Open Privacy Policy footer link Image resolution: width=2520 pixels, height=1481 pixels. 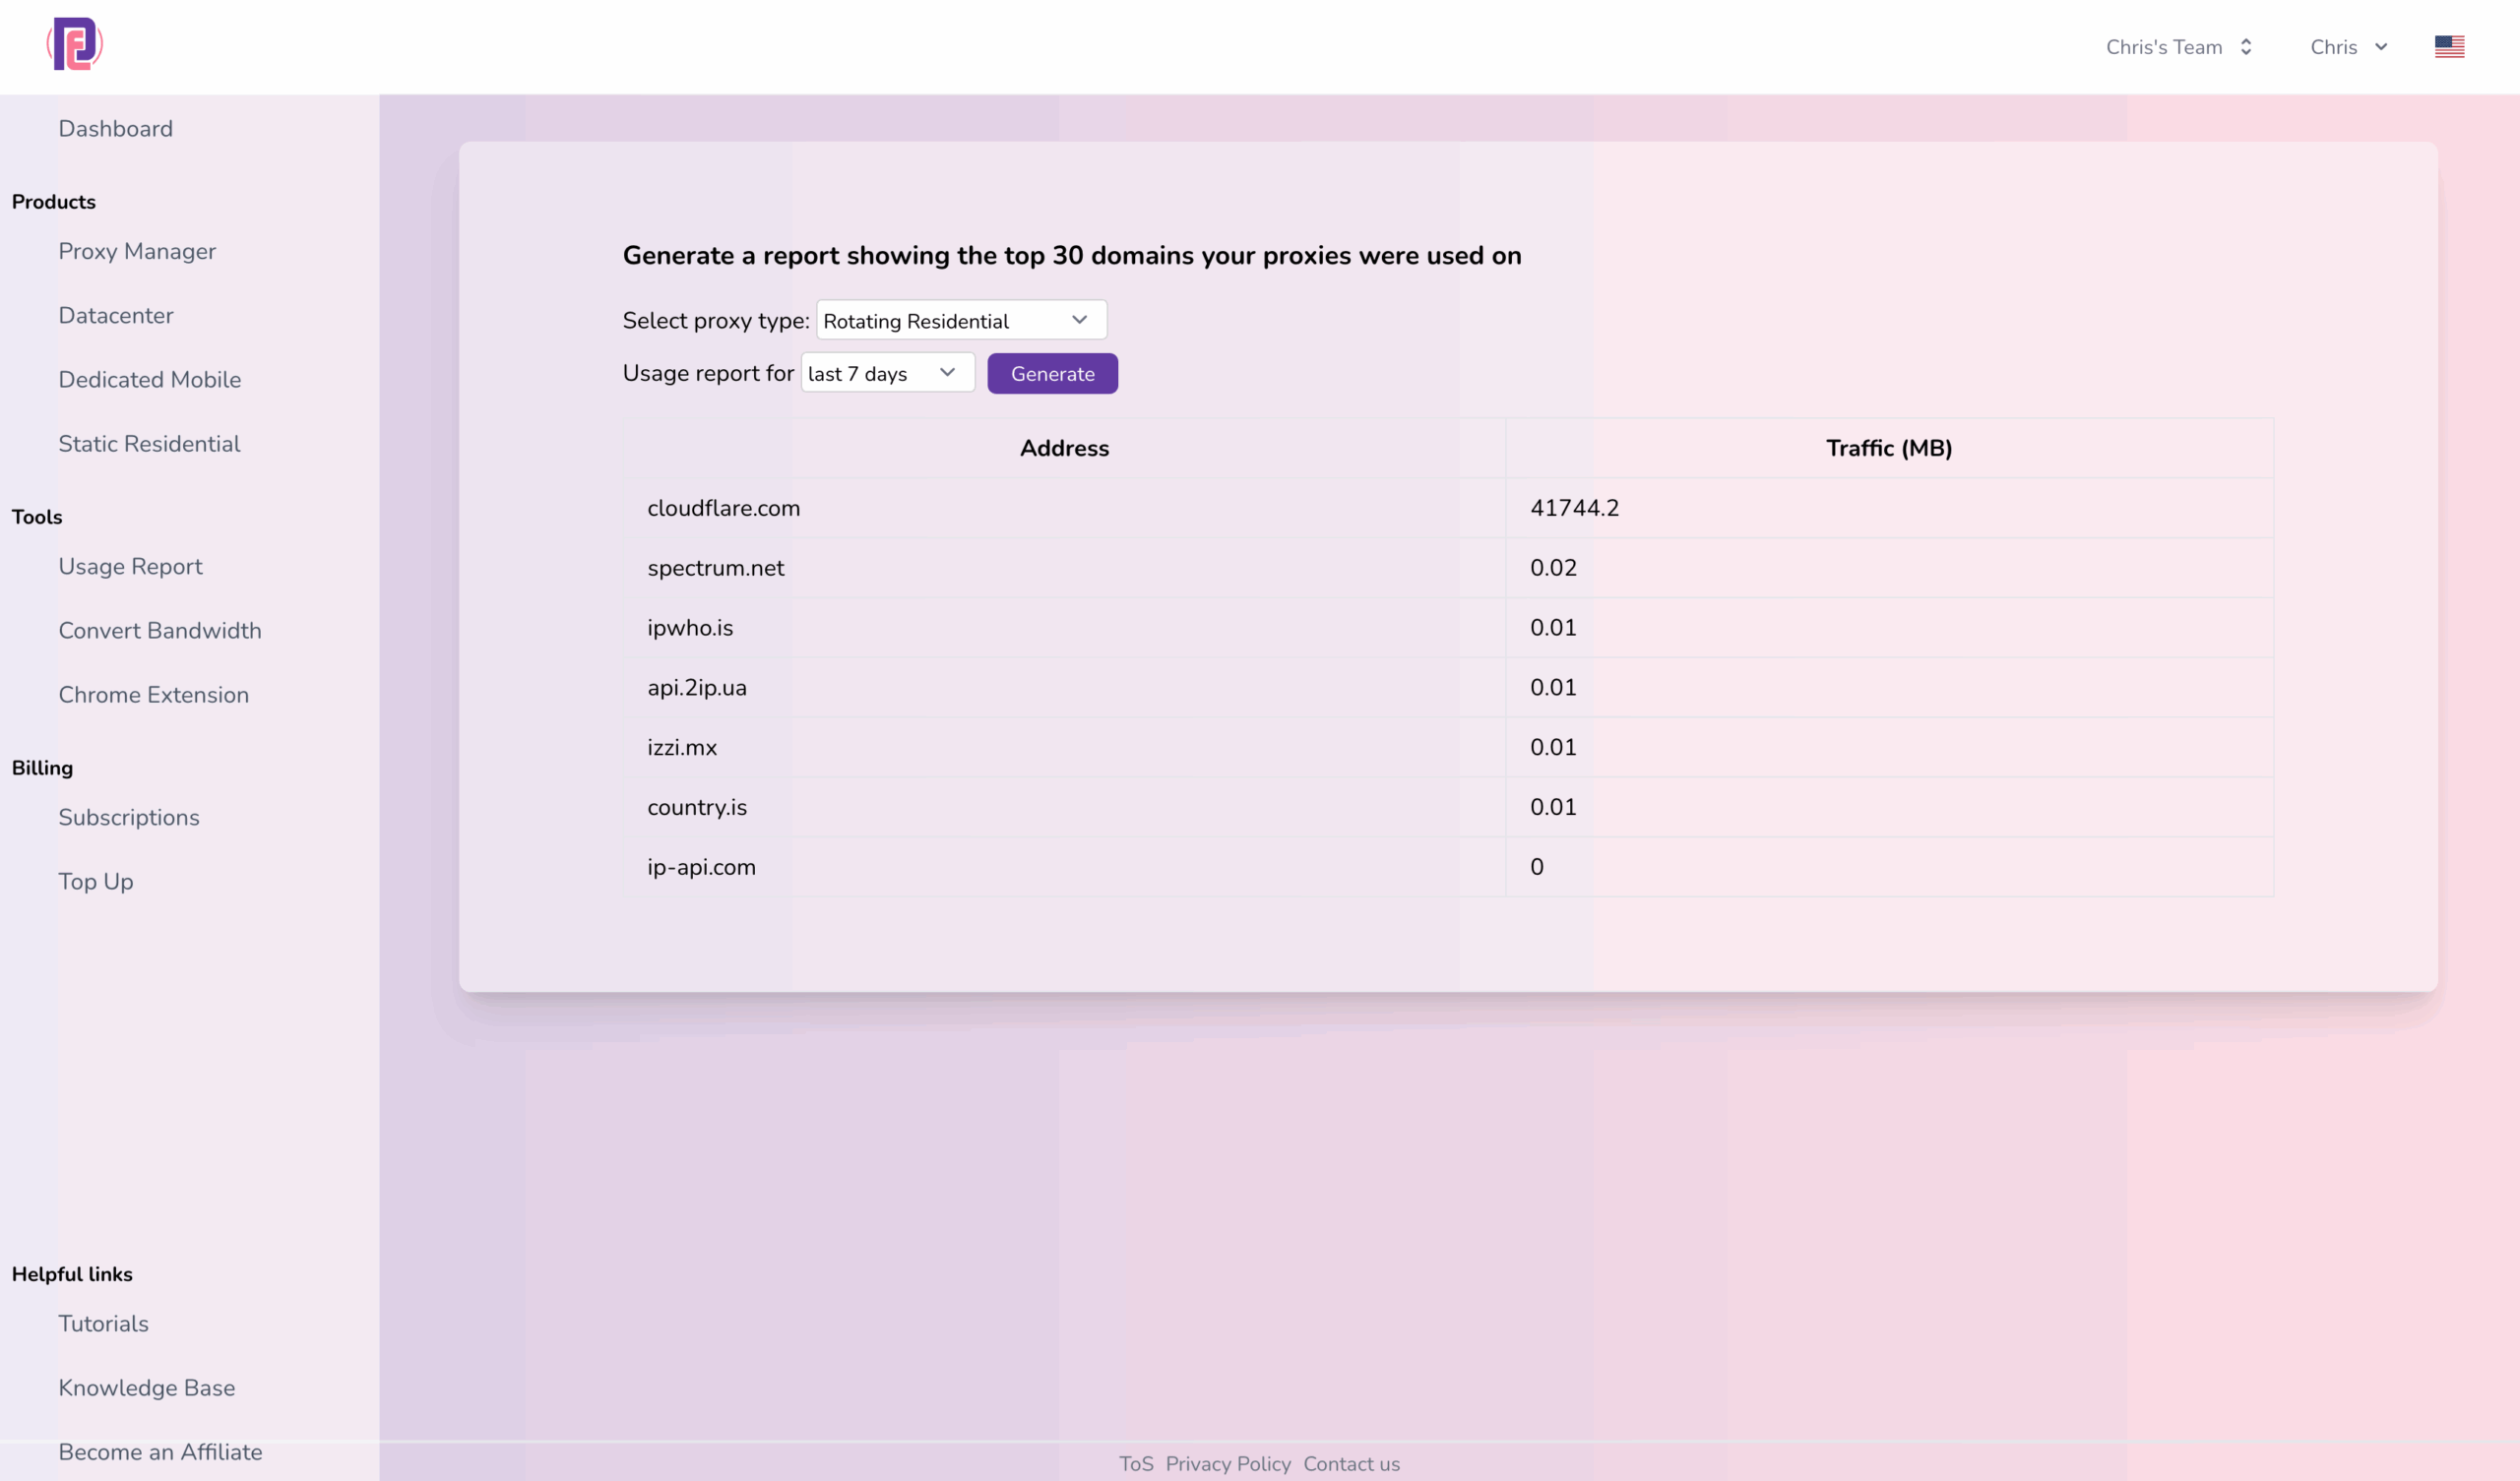click(1228, 1463)
